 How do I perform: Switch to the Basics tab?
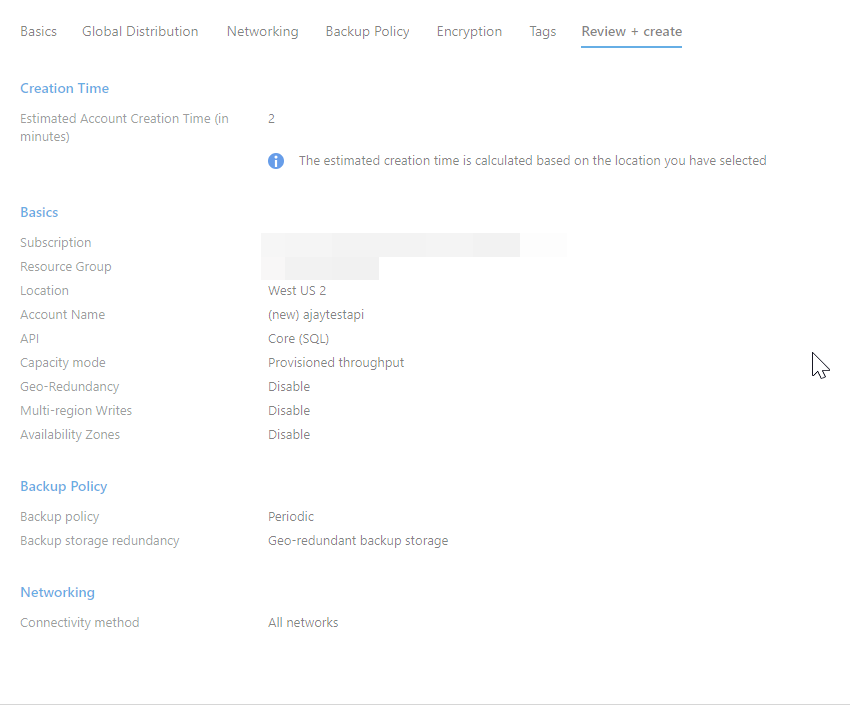38,31
